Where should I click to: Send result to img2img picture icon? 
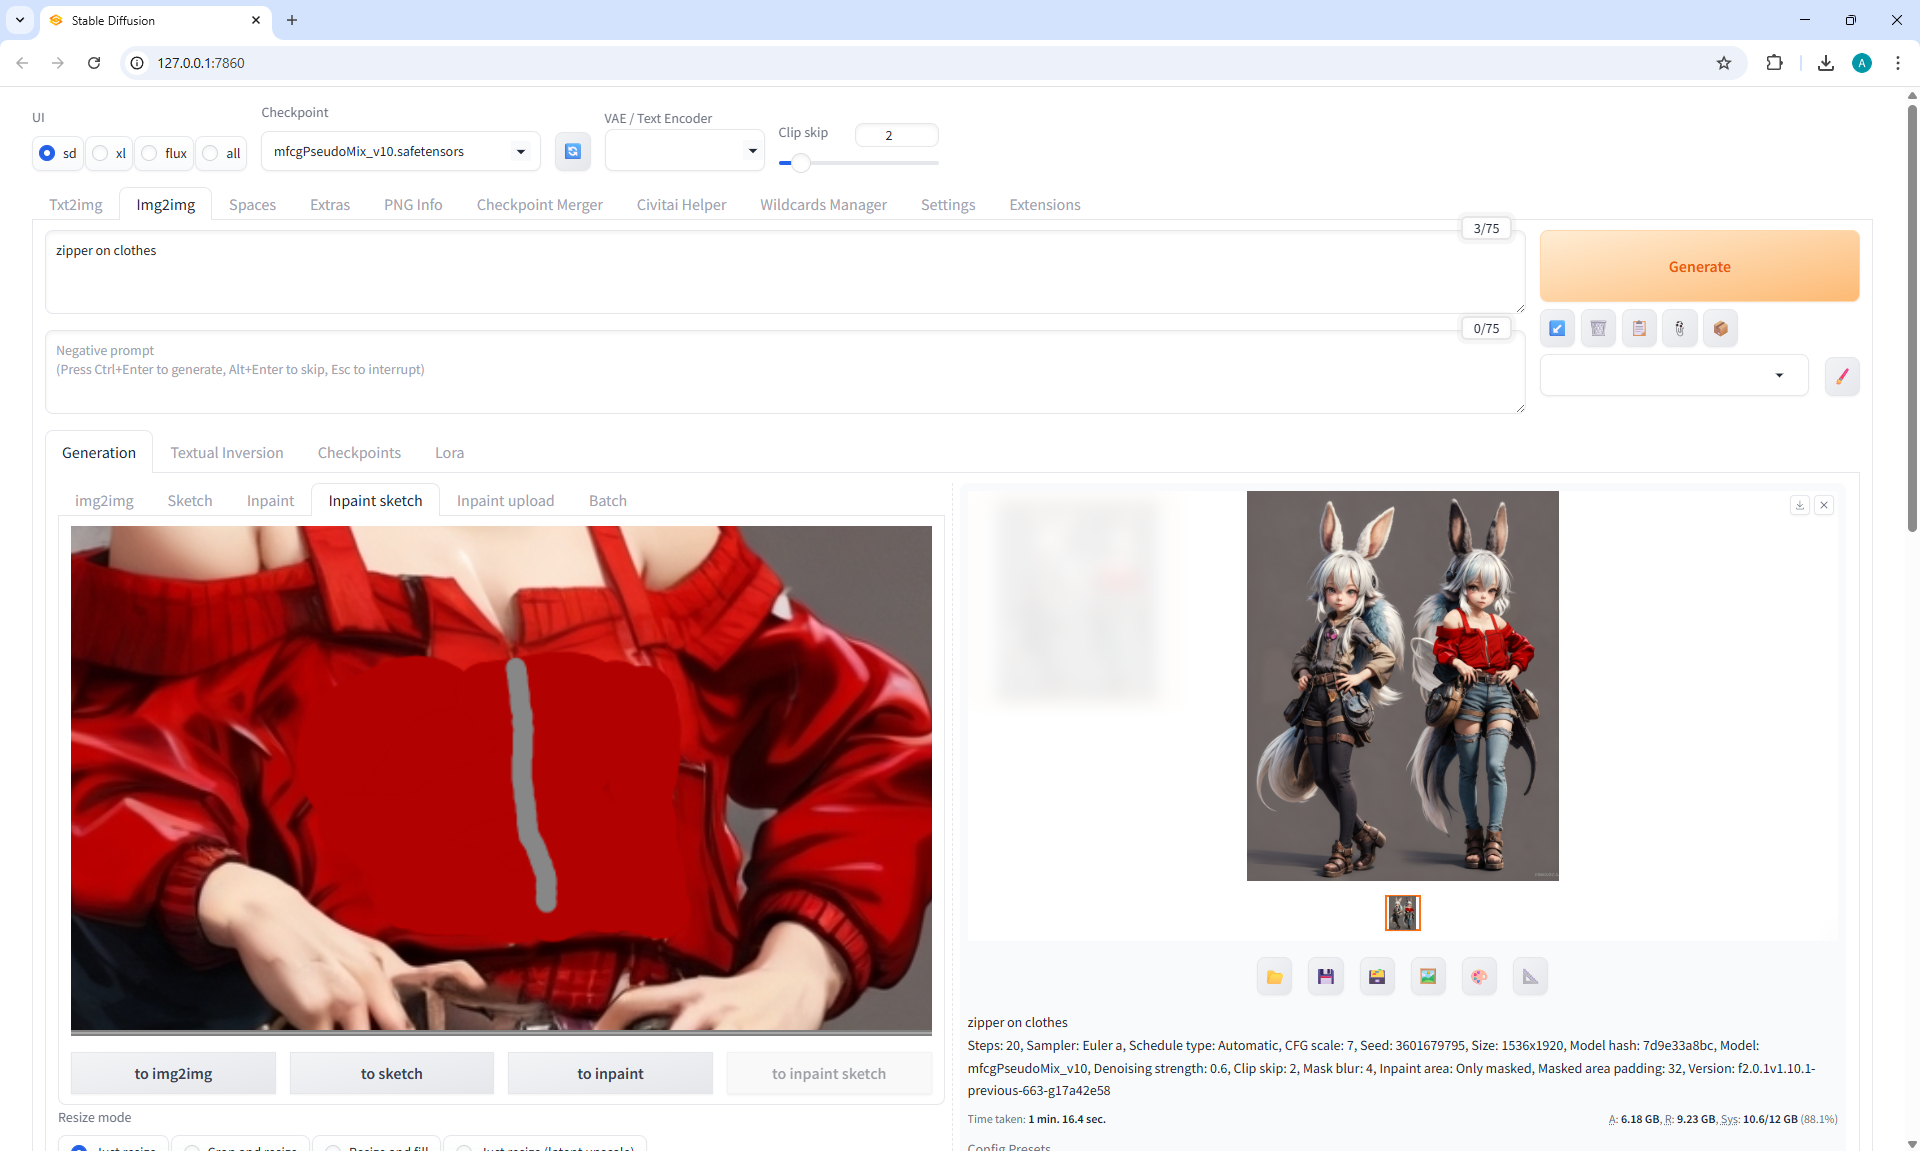pos(1428,977)
